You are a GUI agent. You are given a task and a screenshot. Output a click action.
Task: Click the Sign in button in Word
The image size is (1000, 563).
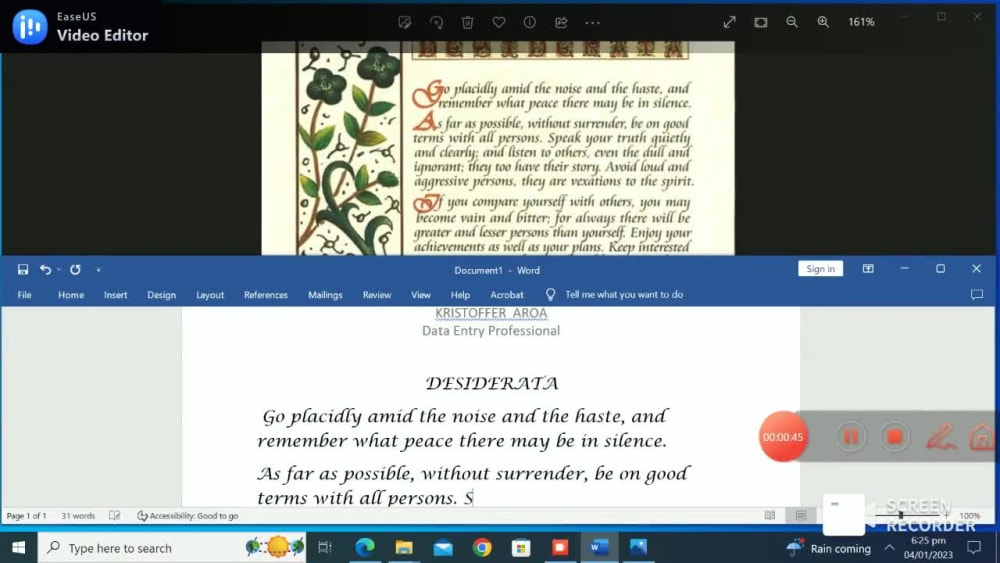tap(820, 269)
